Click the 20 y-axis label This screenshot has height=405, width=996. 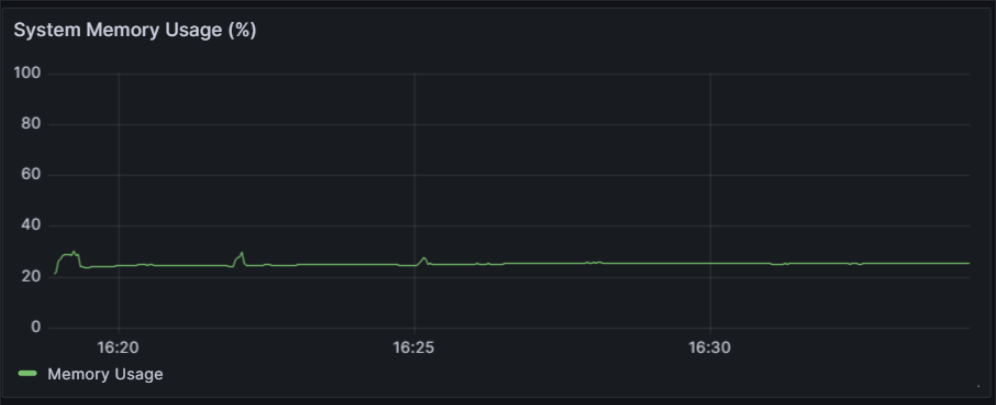click(31, 277)
